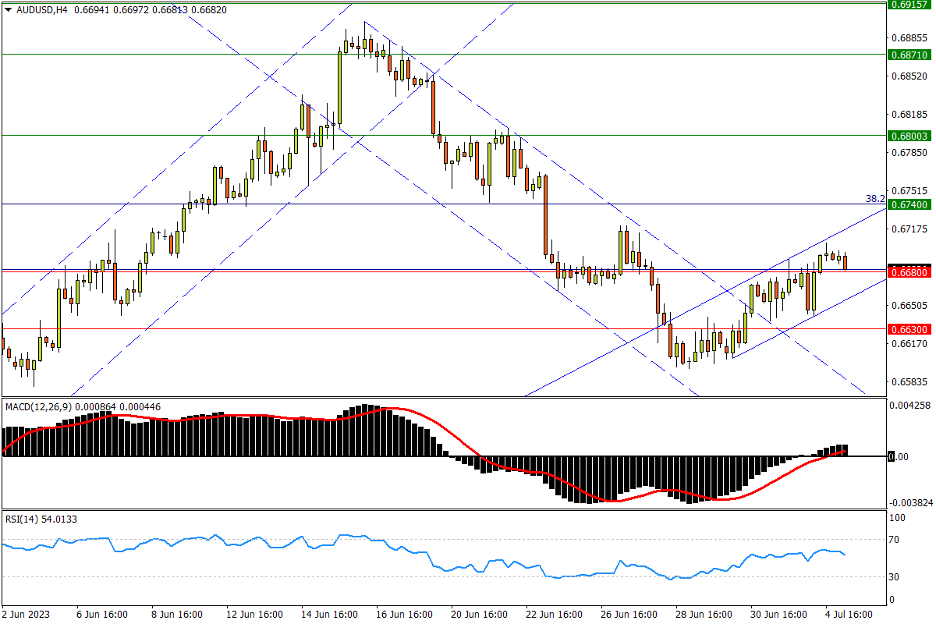This screenshot has width=936, height=624.
Task: Click the triangle arrow beside AUDUSD,H4
Action: point(8,9)
